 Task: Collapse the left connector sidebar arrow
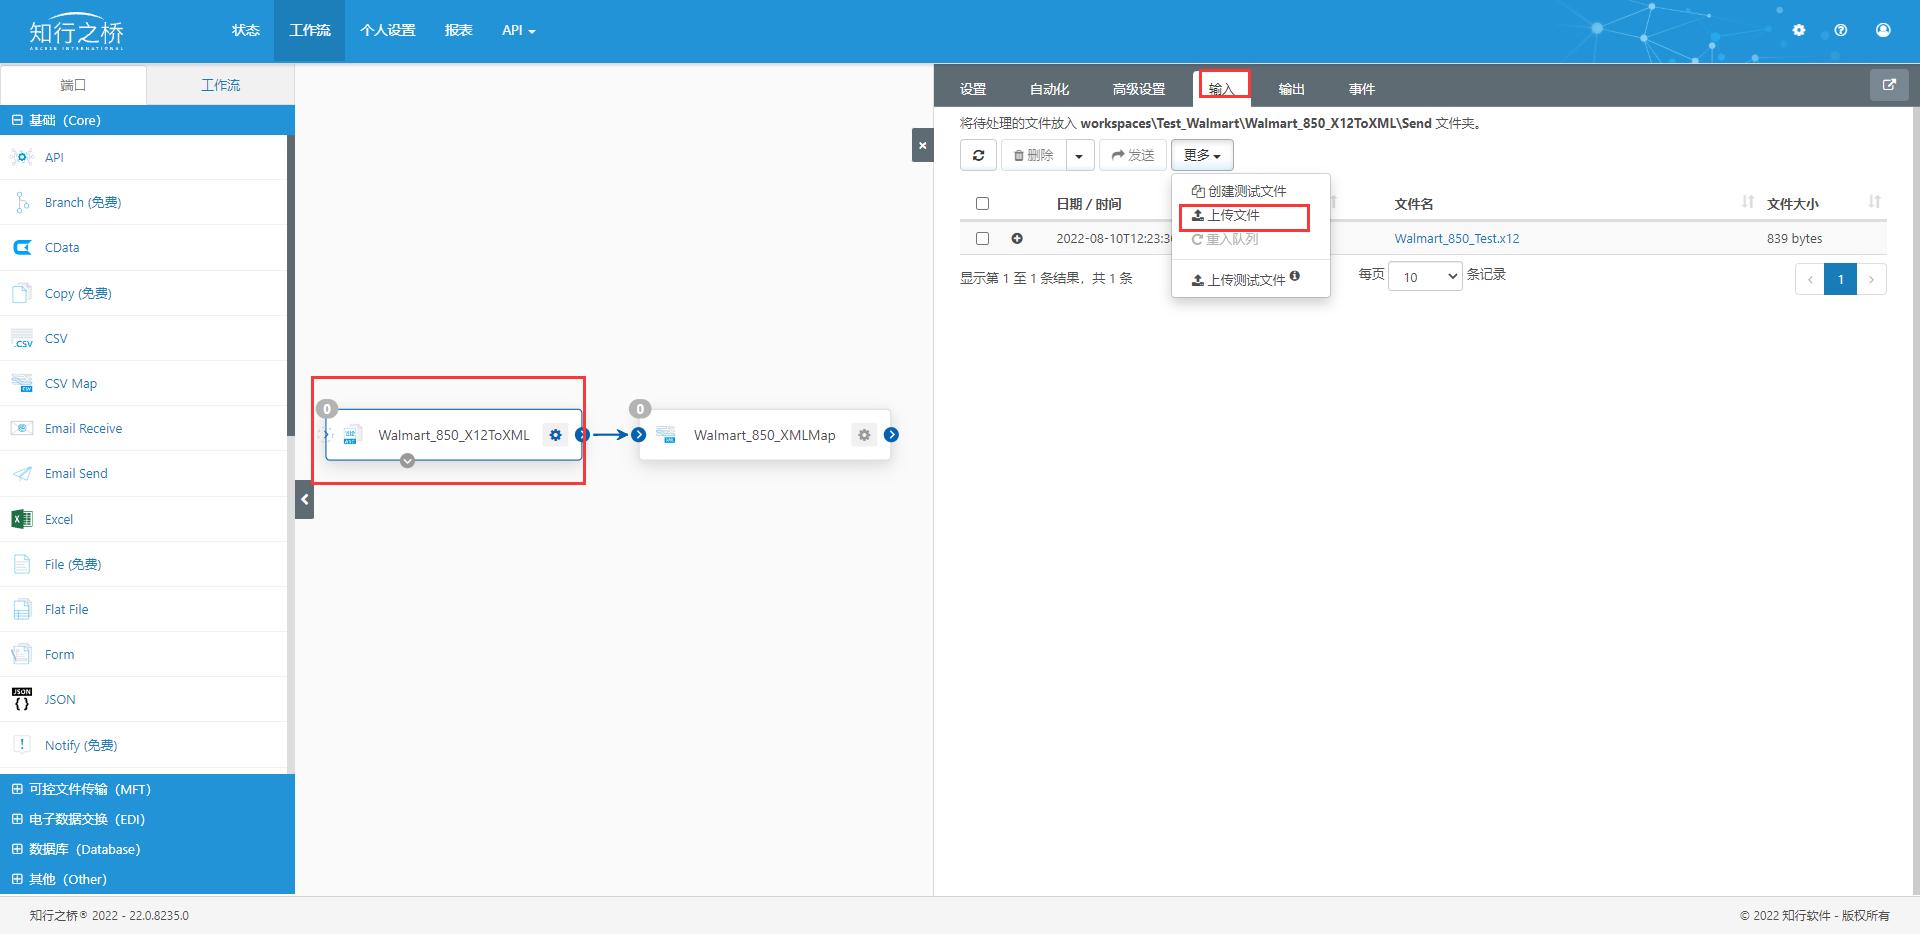pos(305,499)
